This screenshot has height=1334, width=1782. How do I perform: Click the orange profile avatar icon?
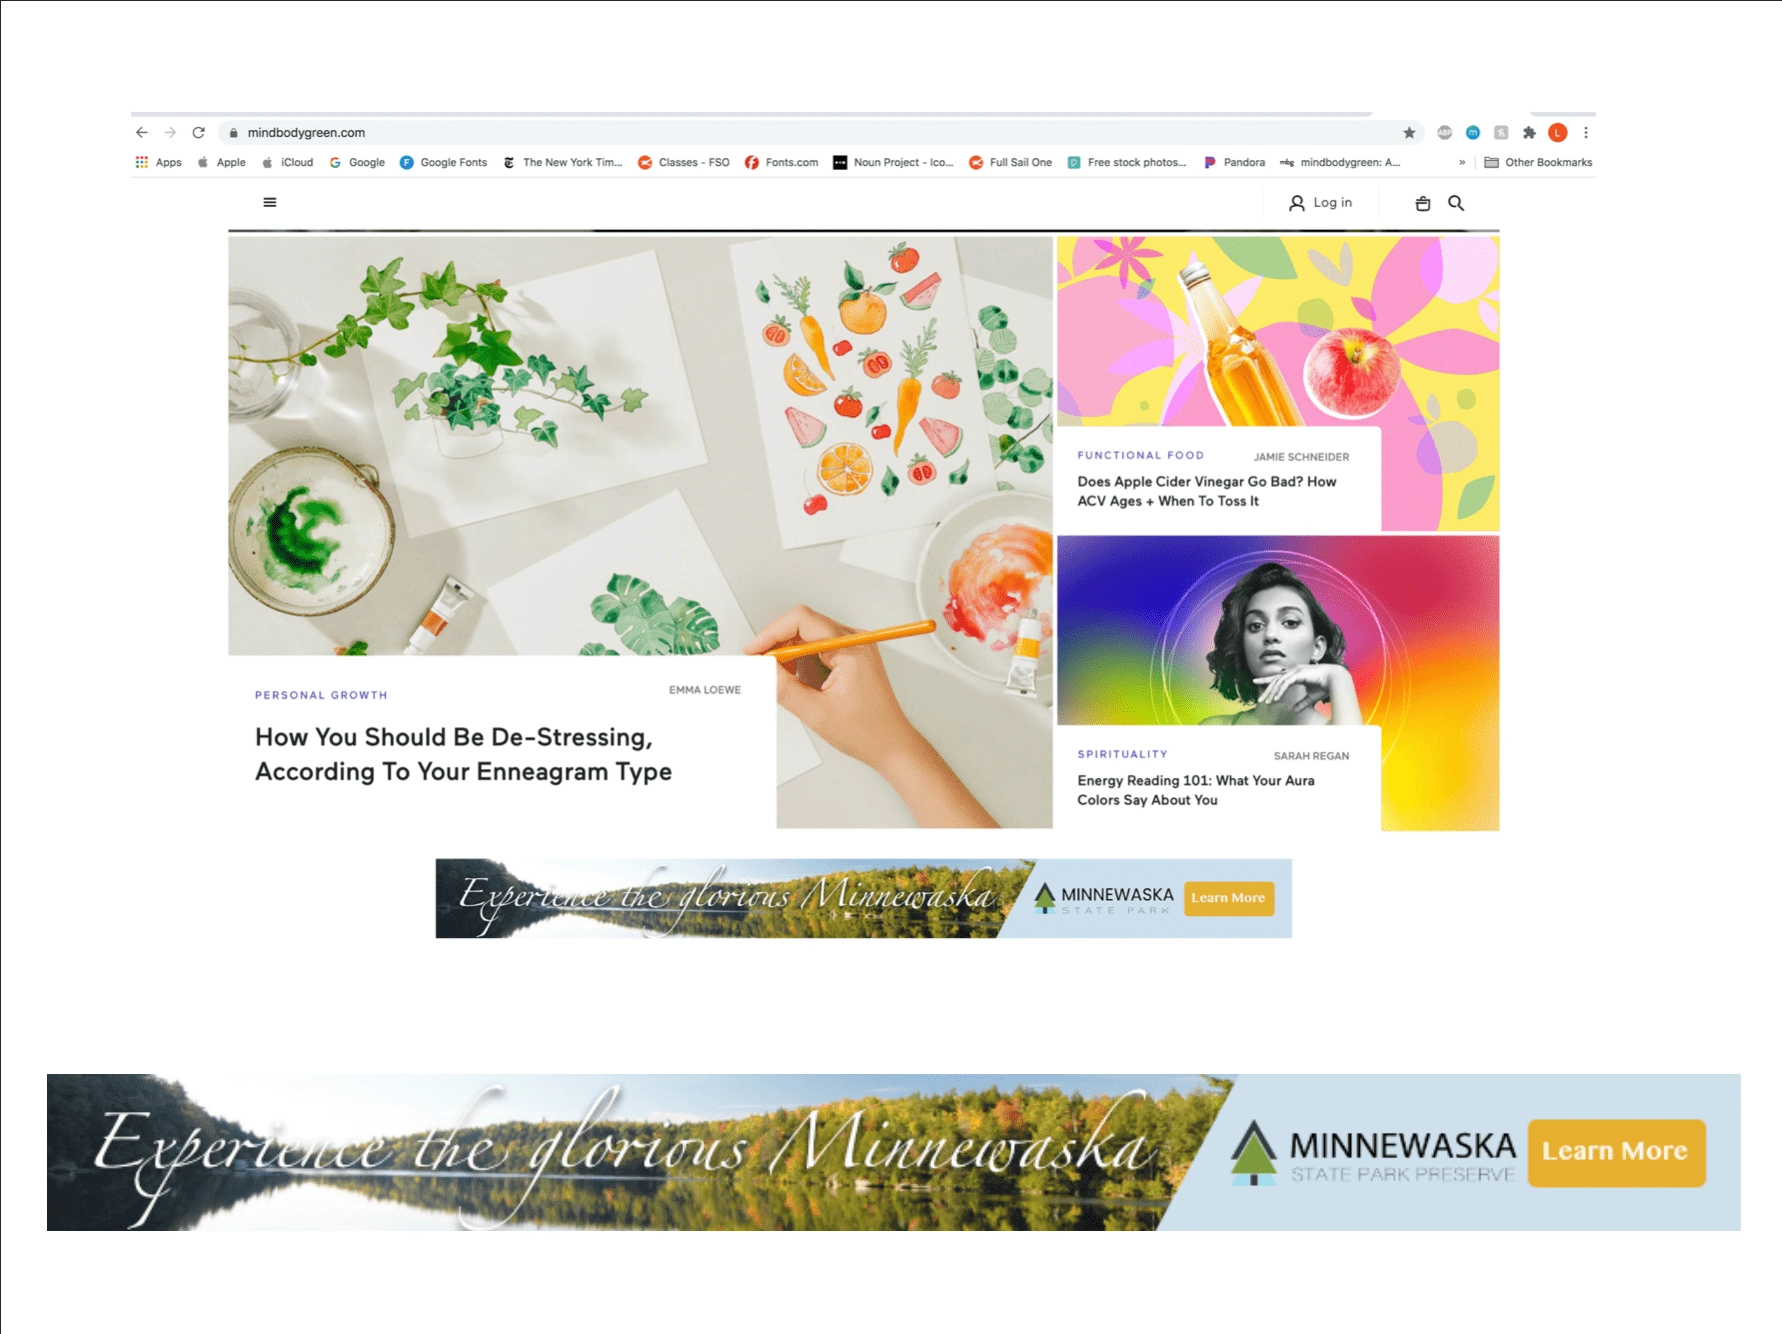click(x=1557, y=132)
